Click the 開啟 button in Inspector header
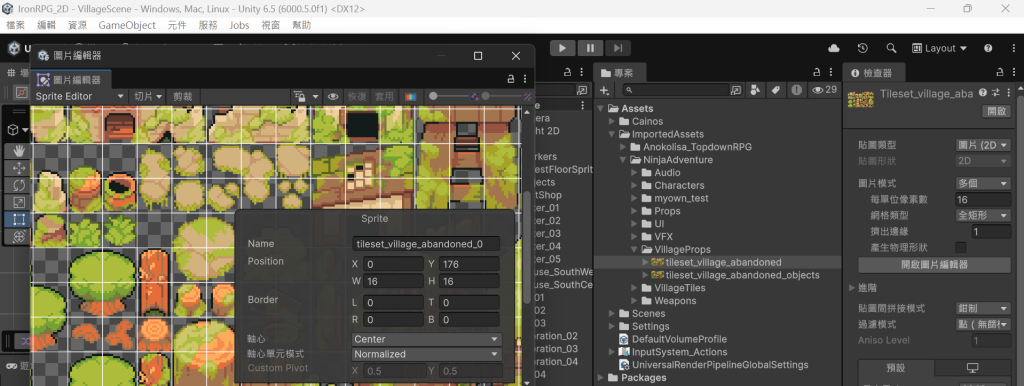The height and width of the screenshot is (386, 1024). (x=996, y=111)
